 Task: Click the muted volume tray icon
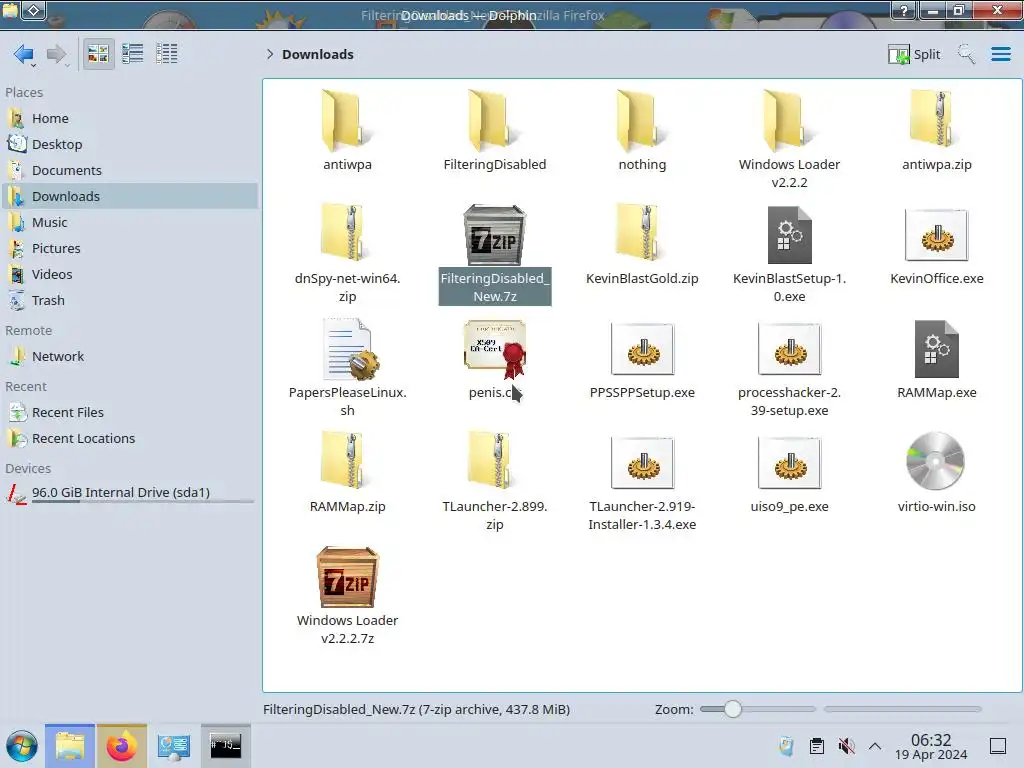[846, 746]
